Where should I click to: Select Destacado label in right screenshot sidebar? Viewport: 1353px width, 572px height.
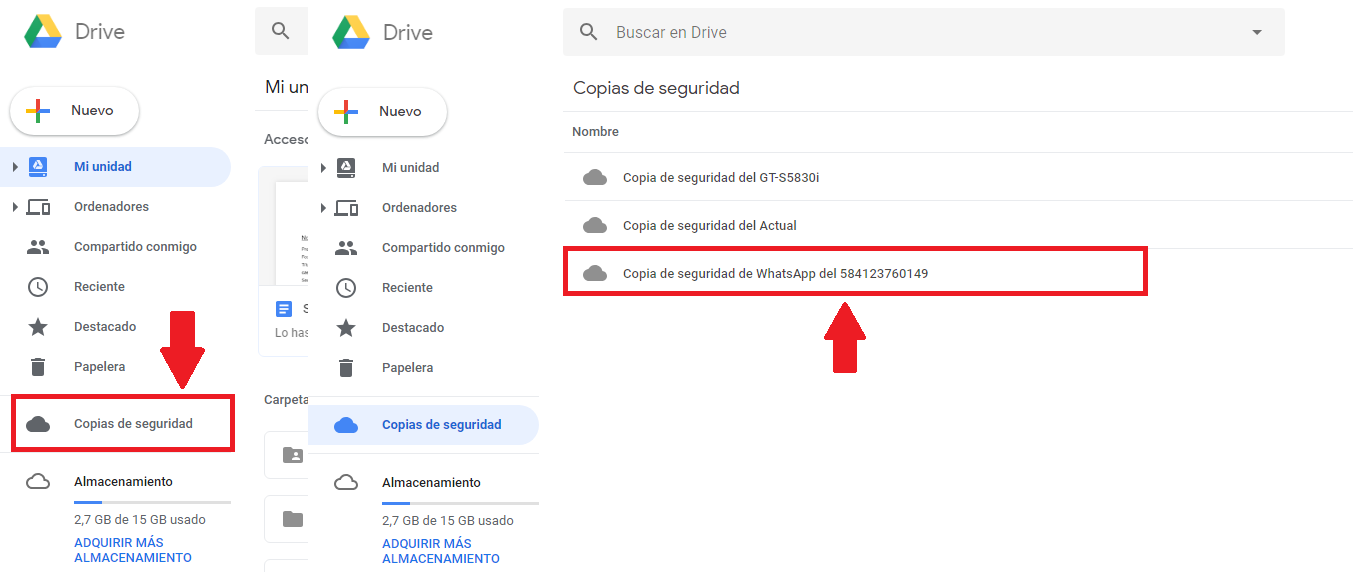(x=413, y=328)
